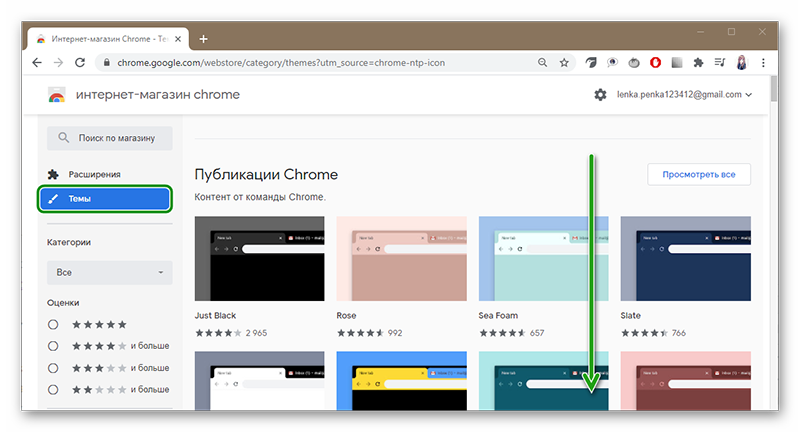
Task: Open the Rose theme title
Action: click(346, 316)
